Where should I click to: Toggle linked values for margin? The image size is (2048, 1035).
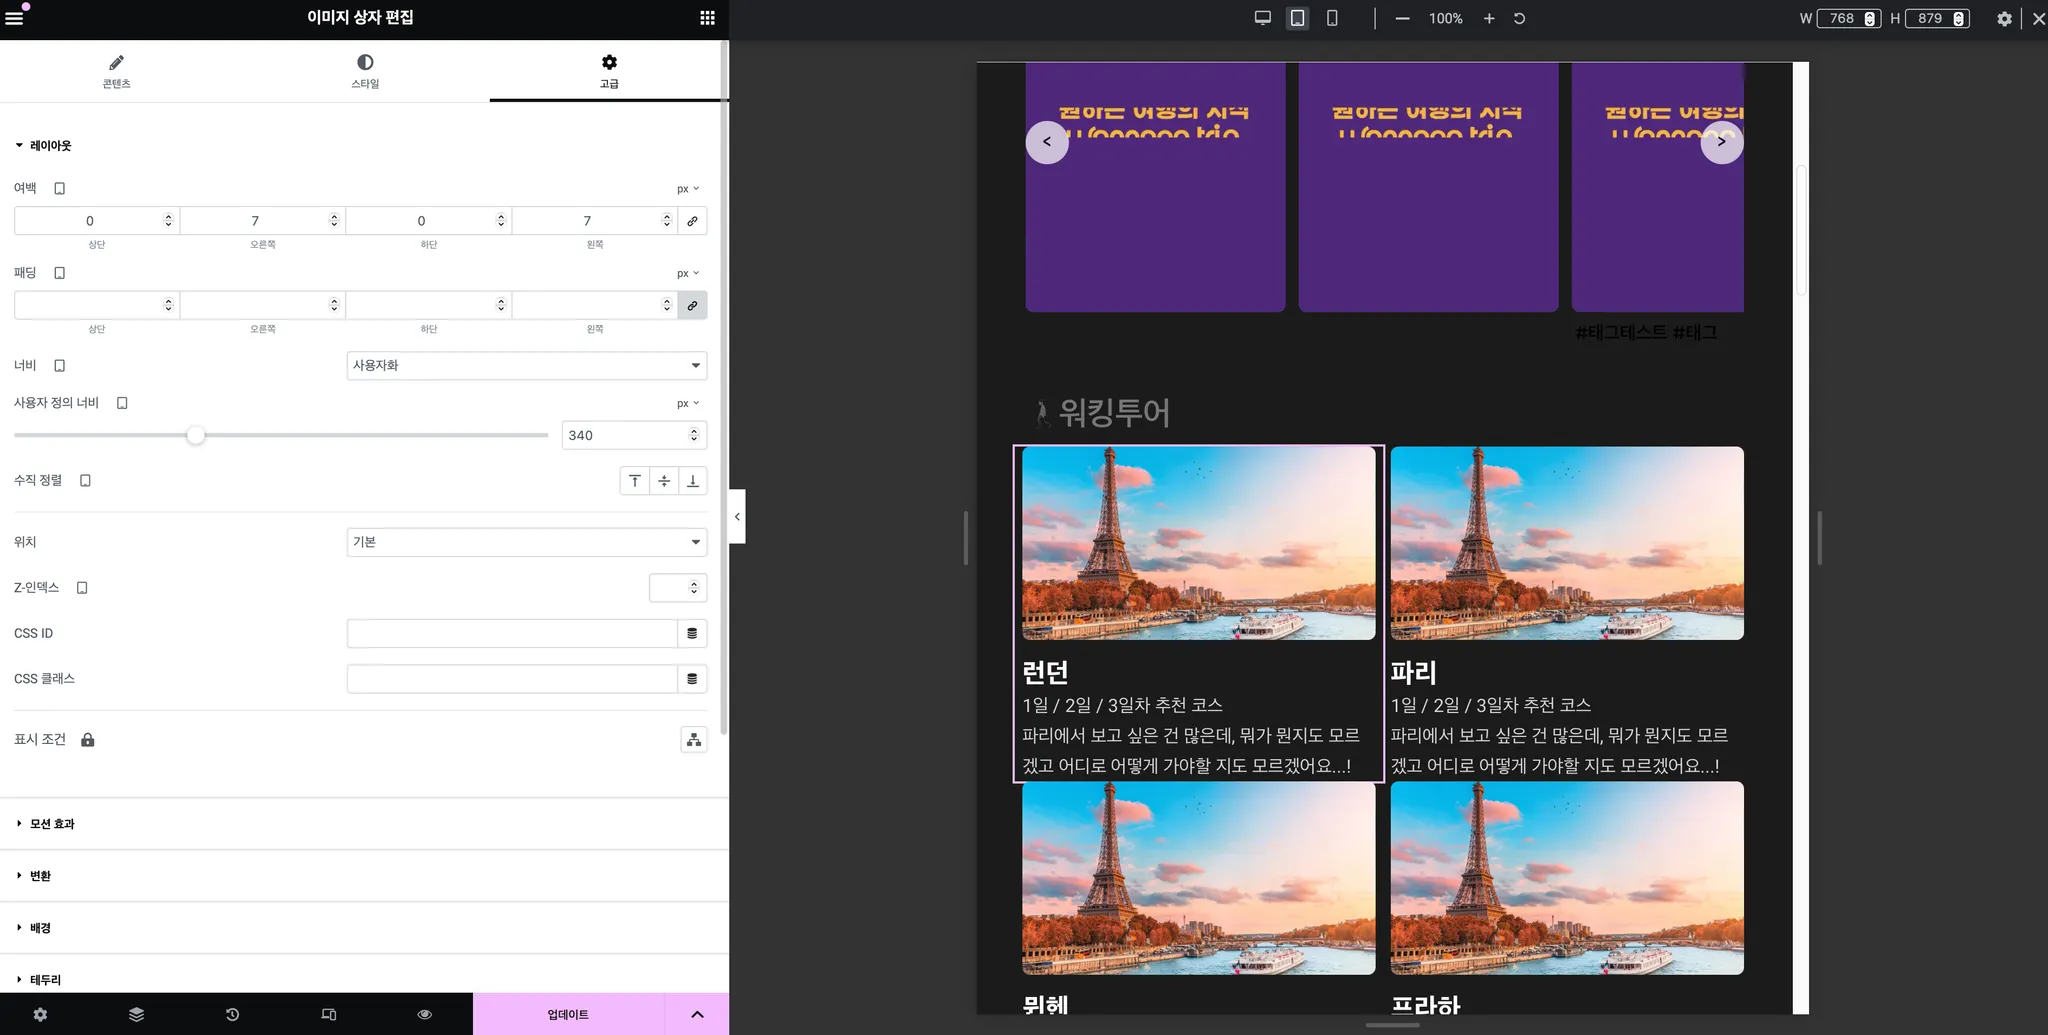(692, 221)
